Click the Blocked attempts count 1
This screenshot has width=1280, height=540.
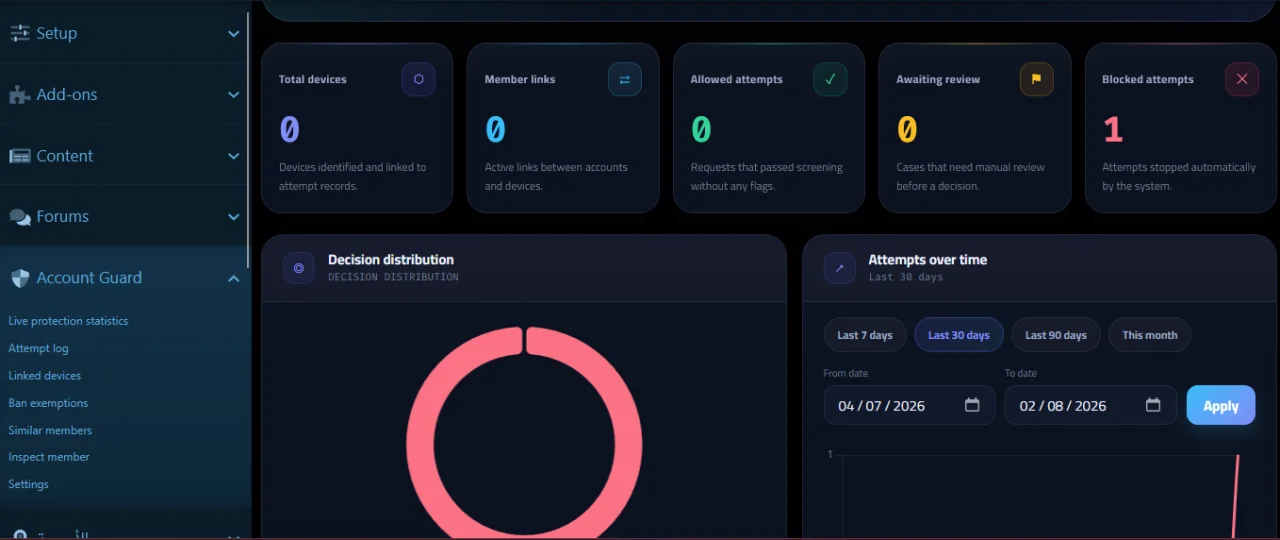1113,129
